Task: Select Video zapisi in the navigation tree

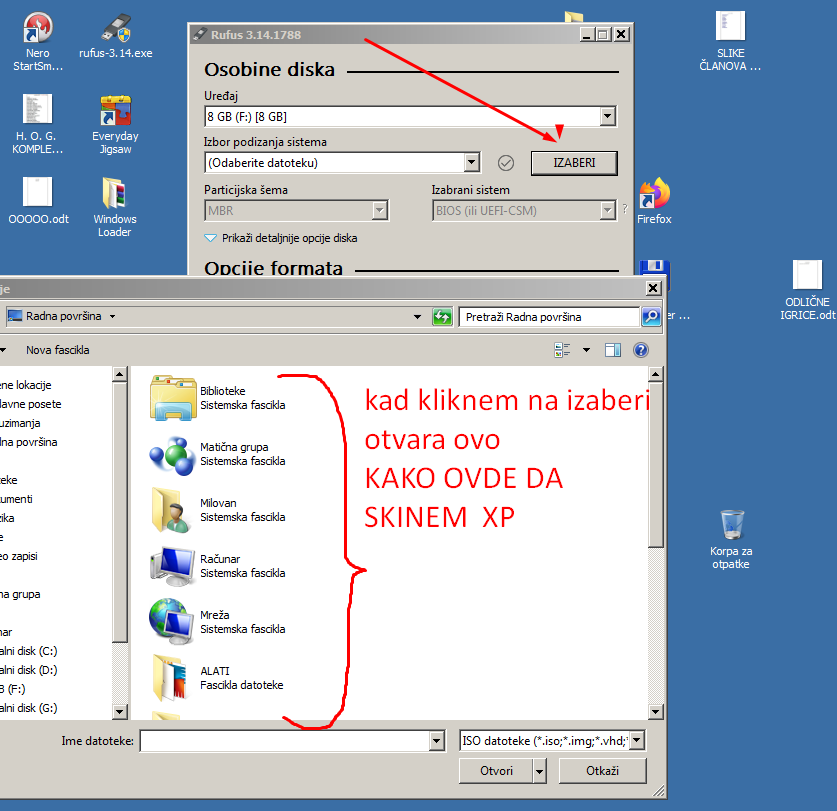Action: click(x=19, y=556)
